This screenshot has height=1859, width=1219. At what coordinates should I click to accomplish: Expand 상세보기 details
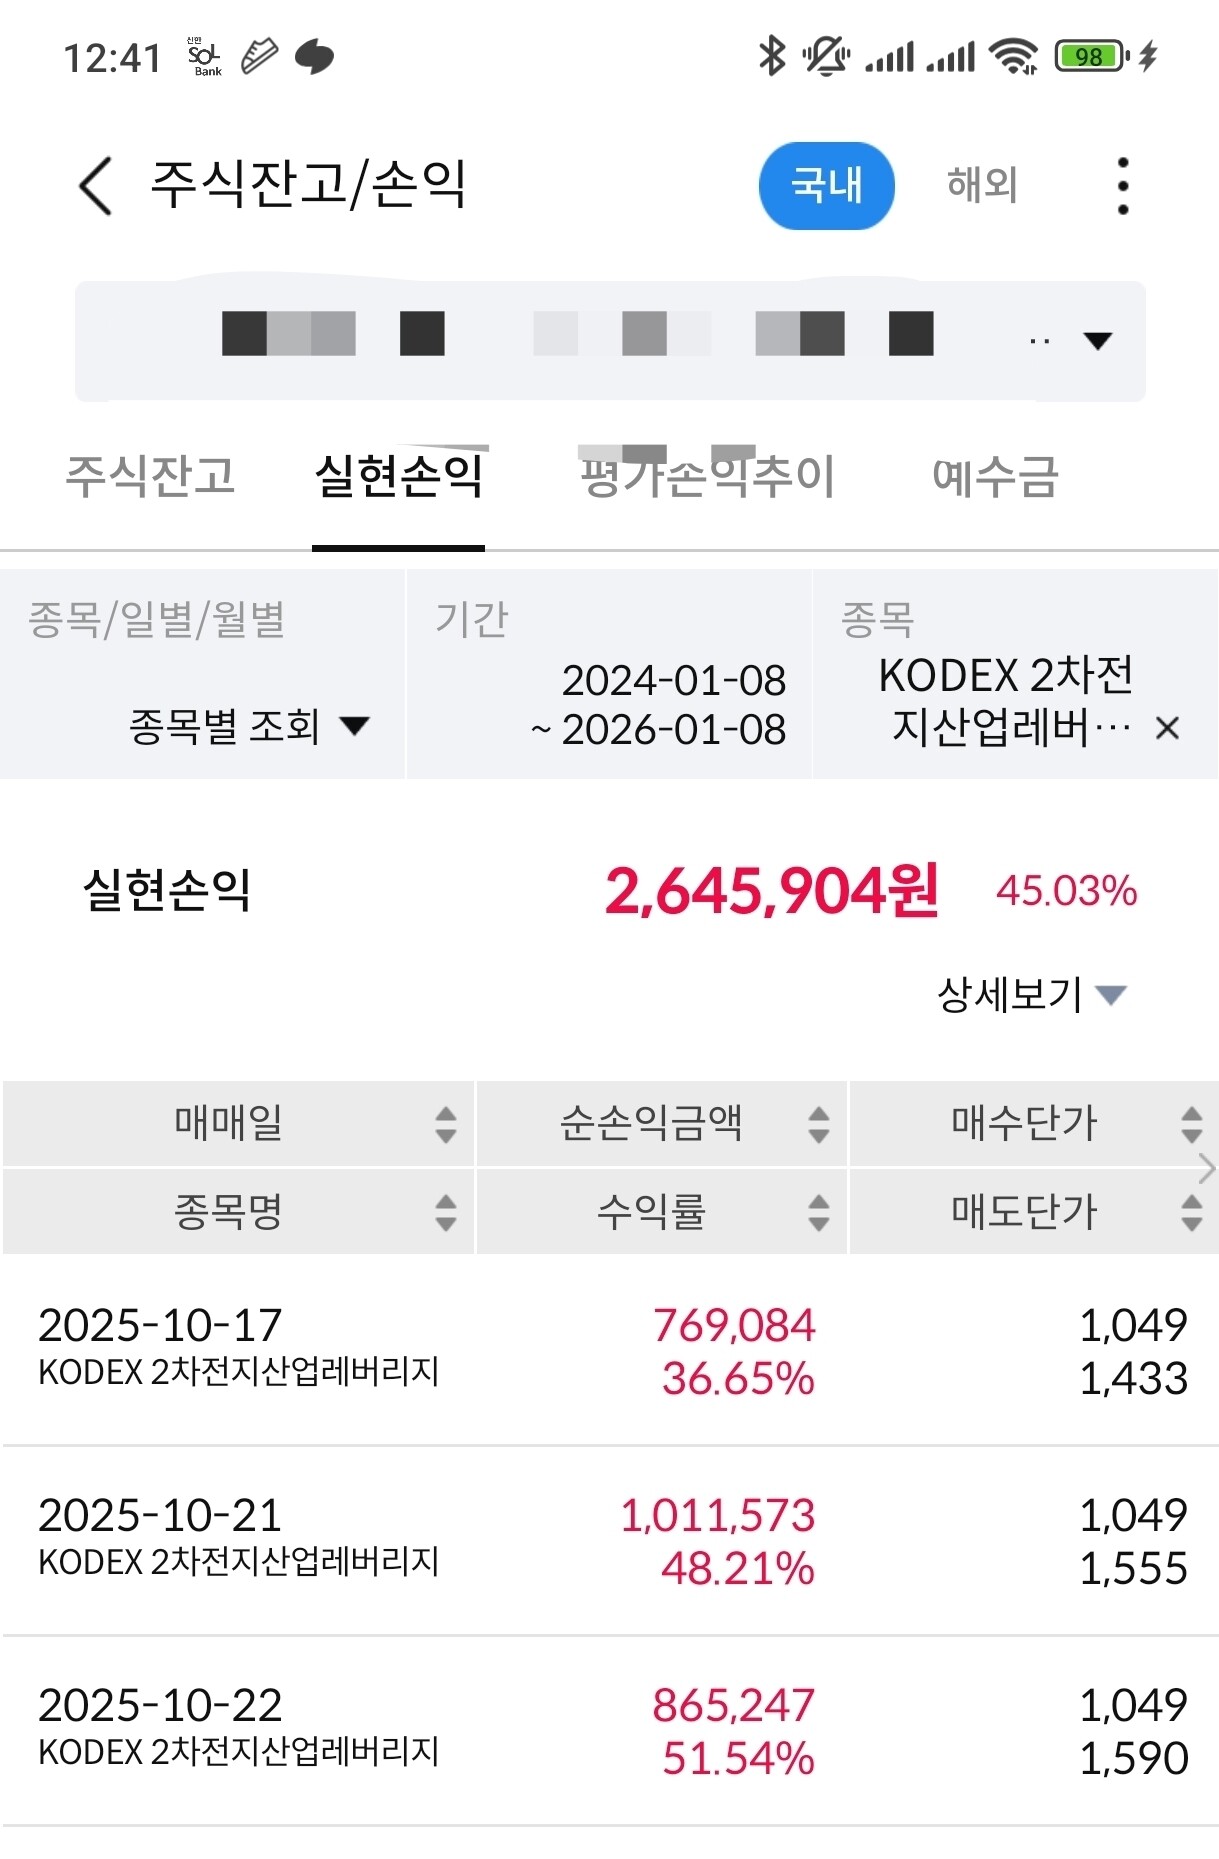coord(1030,994)
